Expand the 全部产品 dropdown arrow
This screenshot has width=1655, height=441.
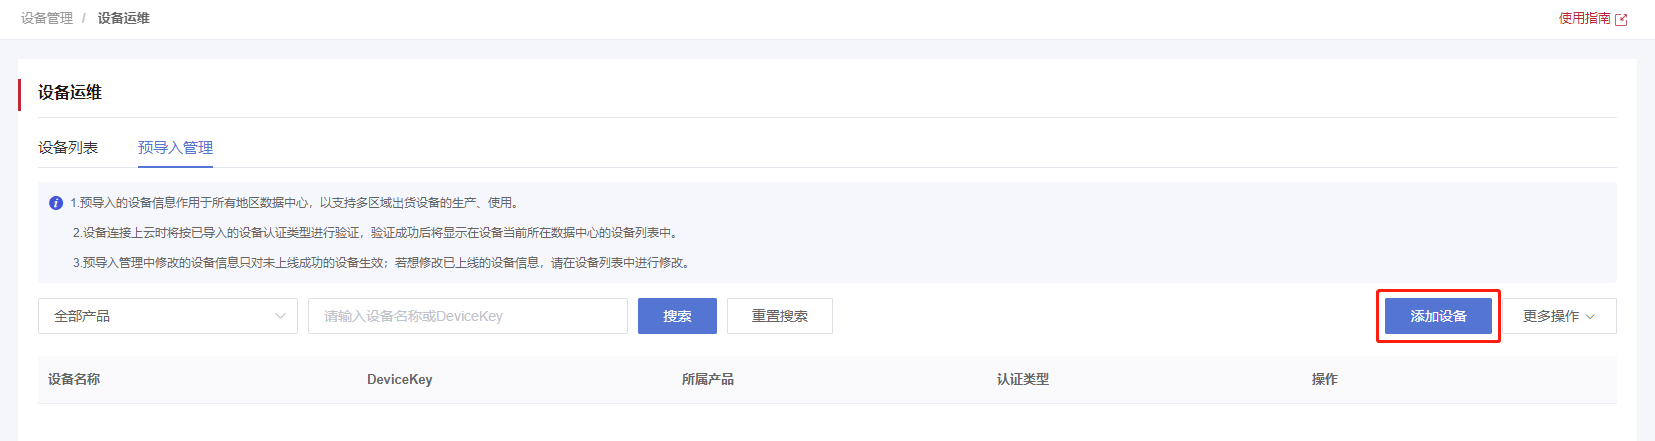(x=280, y=316)
